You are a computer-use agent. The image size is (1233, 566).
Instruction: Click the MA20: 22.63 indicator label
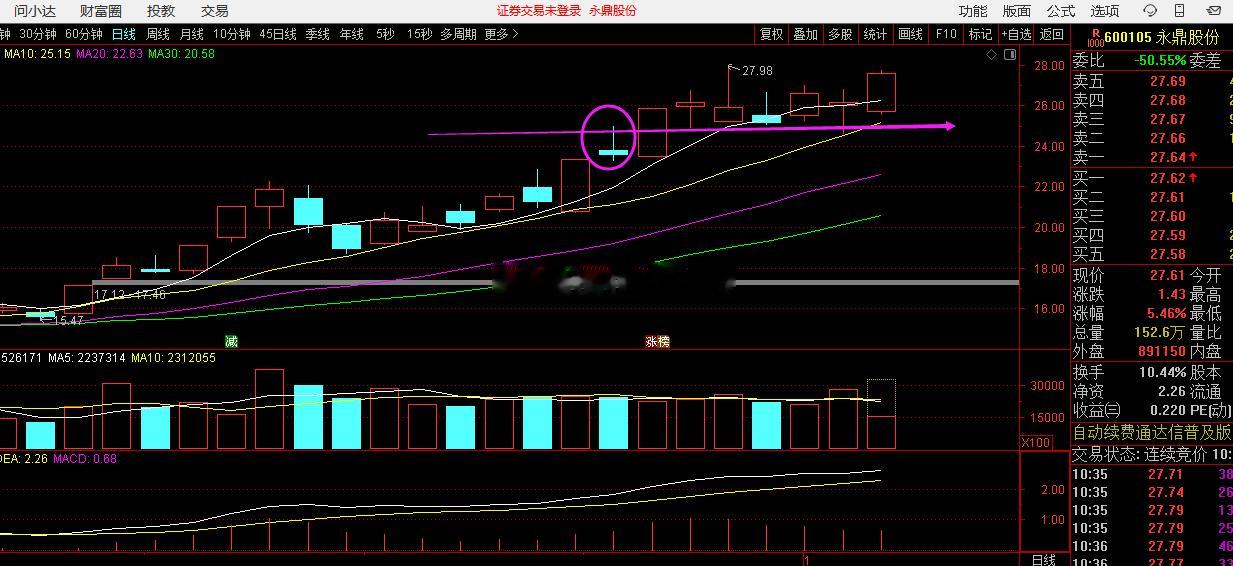(109, 54)
